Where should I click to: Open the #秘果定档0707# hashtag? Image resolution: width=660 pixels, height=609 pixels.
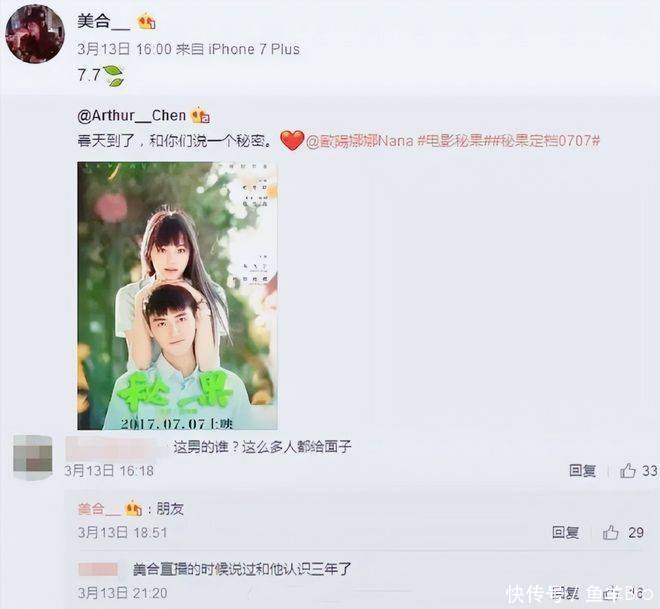coord(541,141)
